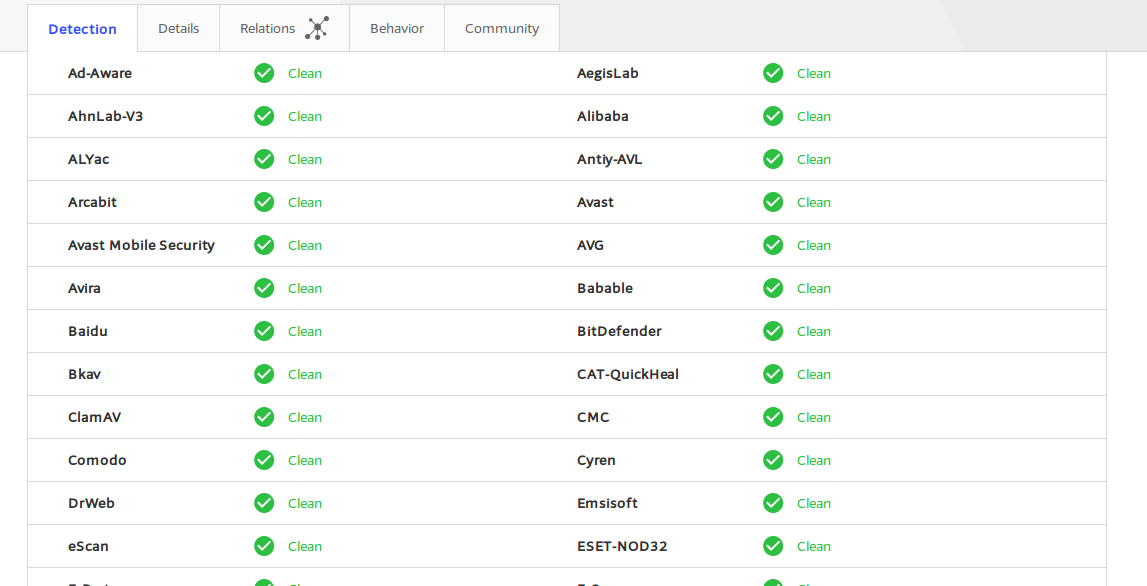Click the green check icon for BitDefender
The image size is (1147, 586).
[x=773, y=331]
